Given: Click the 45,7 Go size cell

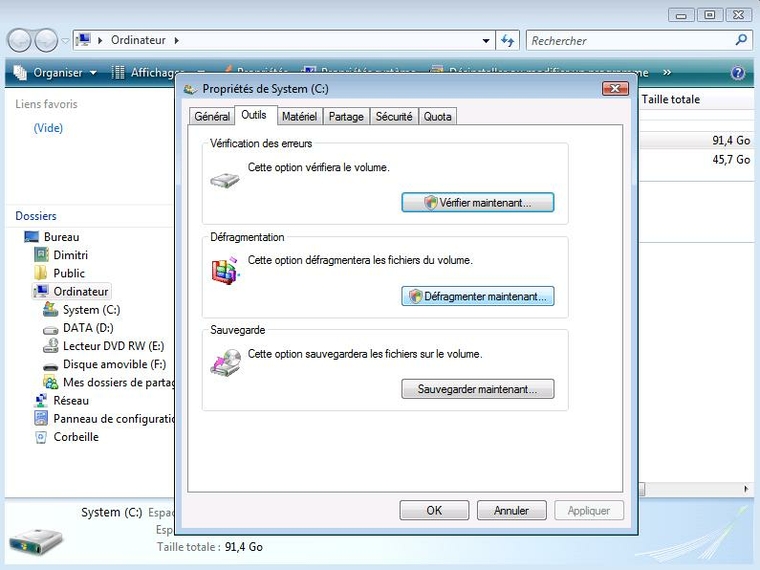Looking at the screenshot, I should click(x=731, y=159).
